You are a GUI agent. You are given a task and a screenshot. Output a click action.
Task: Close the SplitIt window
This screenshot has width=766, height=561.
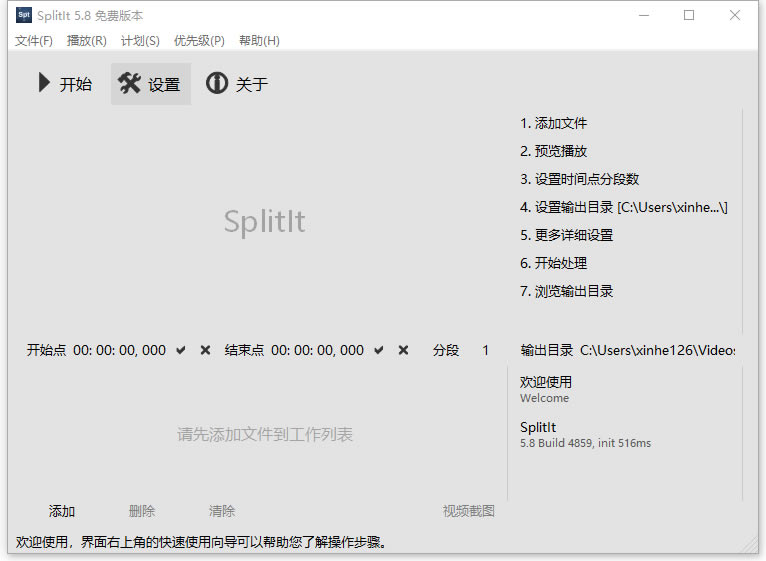[x=735, y=15]
